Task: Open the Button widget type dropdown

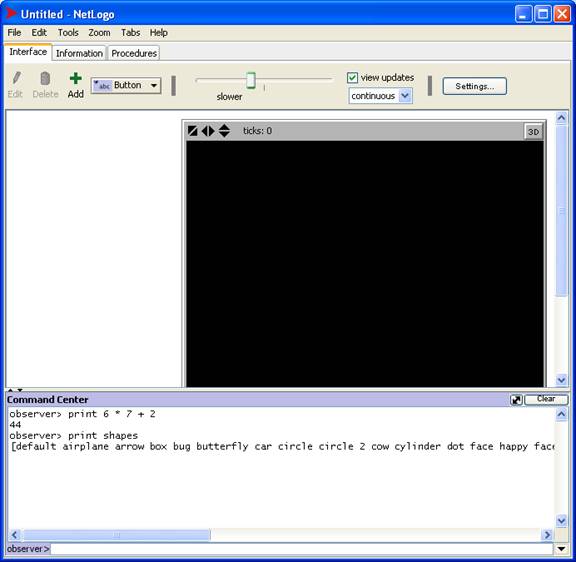Action: tap(126, 85)
